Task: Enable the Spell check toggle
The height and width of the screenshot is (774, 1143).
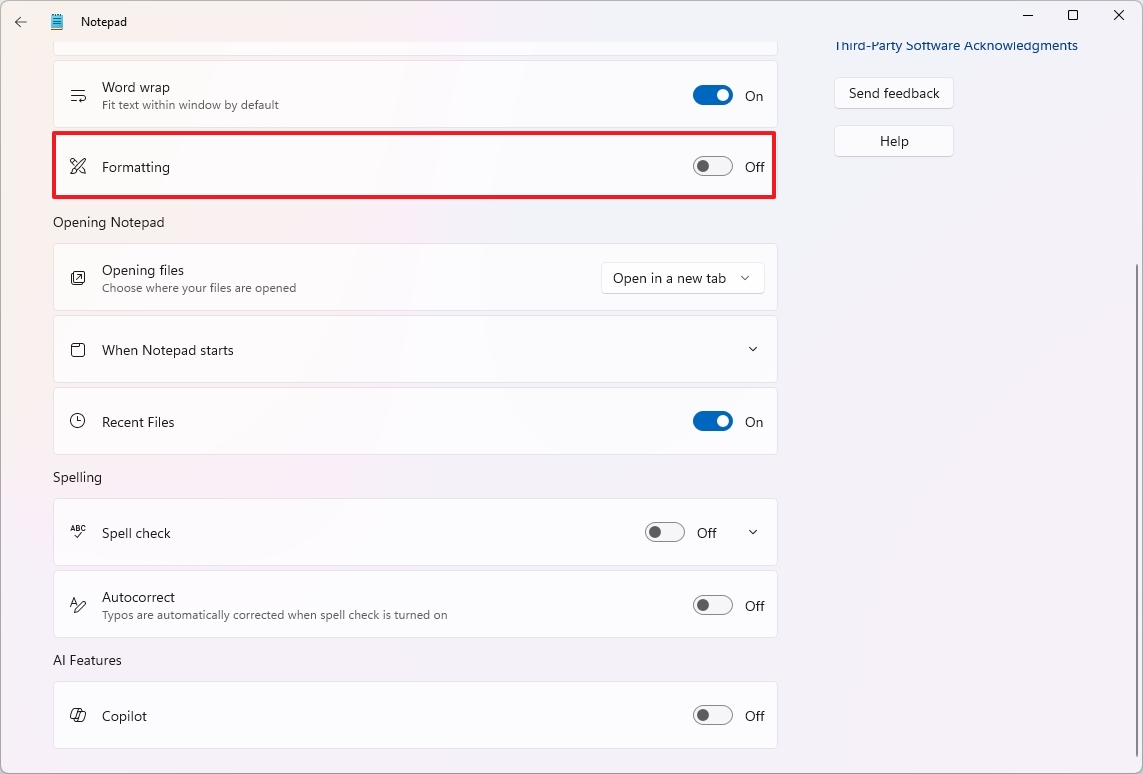Action: click(x=664, y=532)
